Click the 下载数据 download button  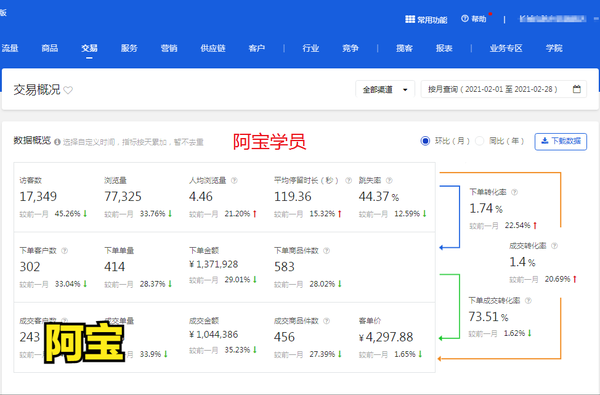point(561,141)
